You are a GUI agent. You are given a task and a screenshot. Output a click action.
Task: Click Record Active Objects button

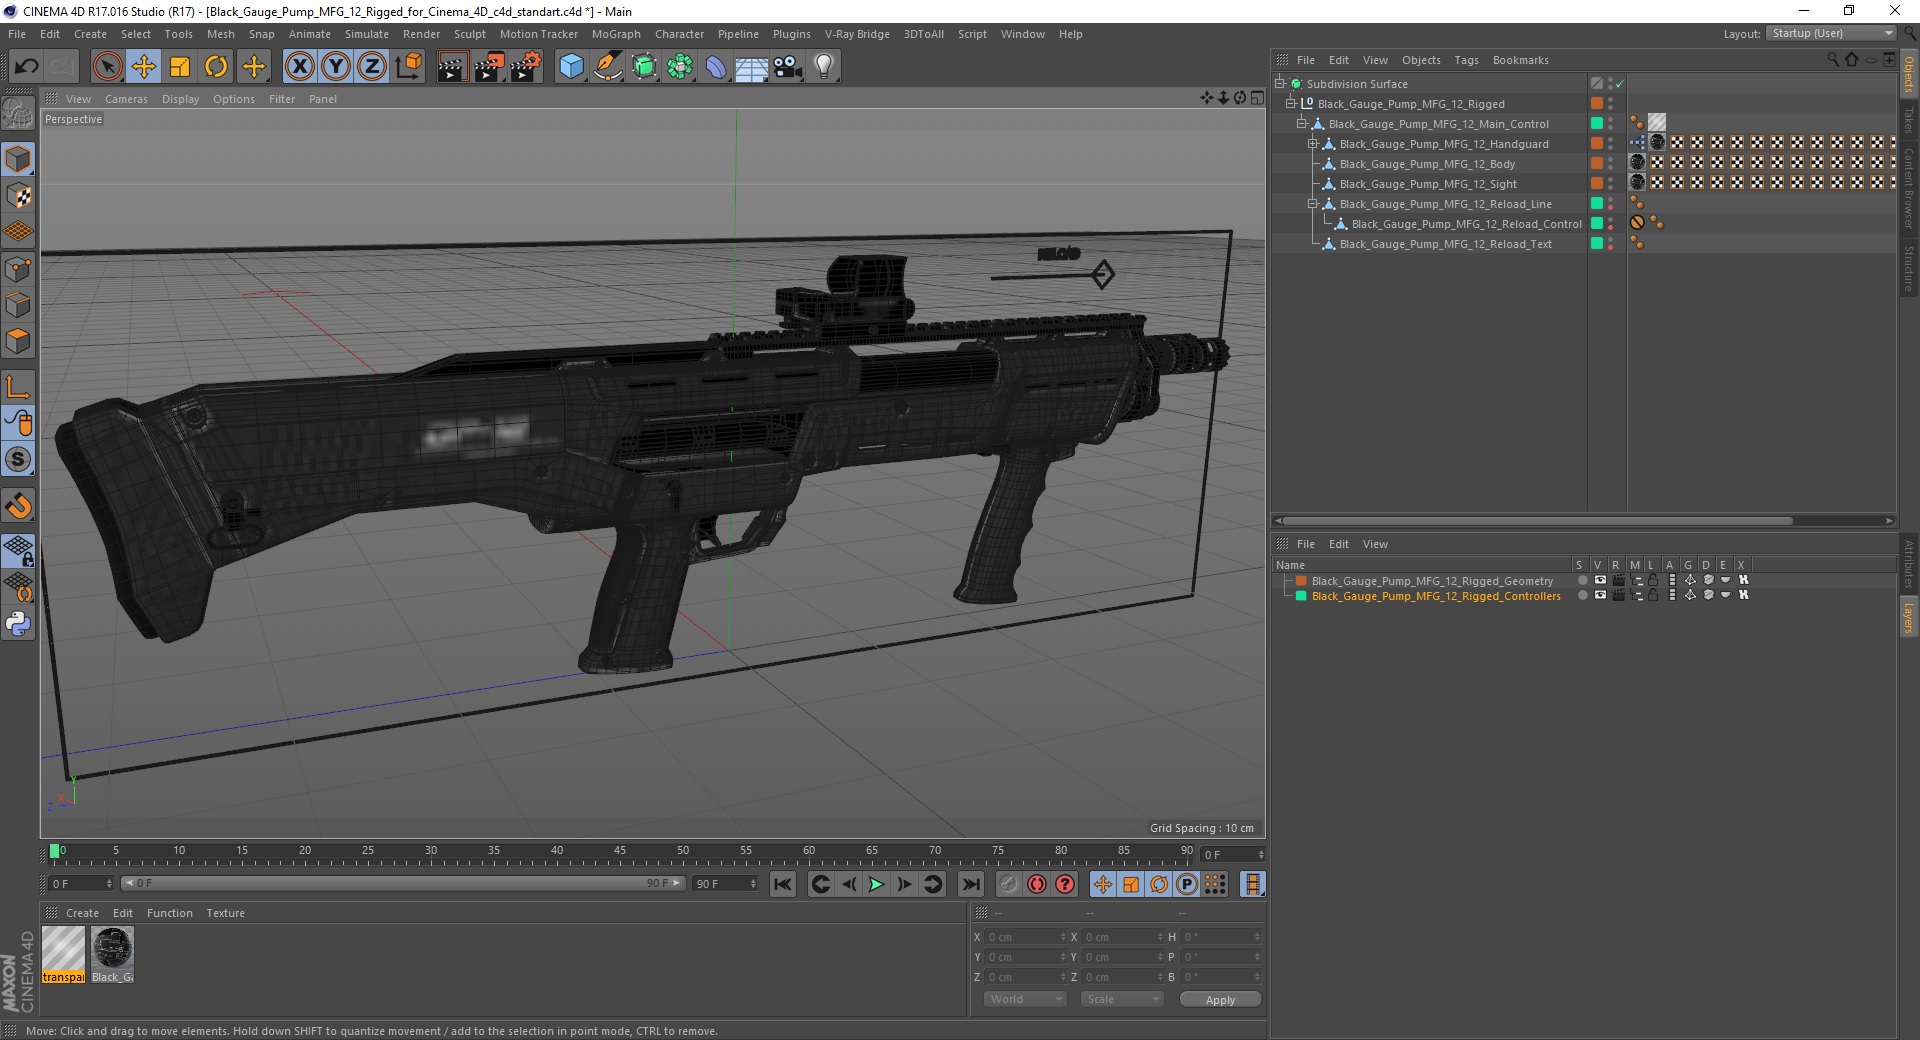click(x=1009, y=884)
